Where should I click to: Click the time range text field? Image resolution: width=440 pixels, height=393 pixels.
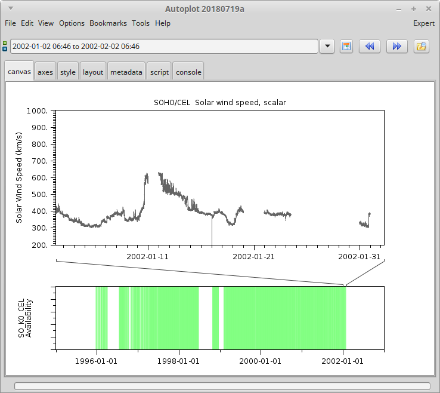click(164, 46)
